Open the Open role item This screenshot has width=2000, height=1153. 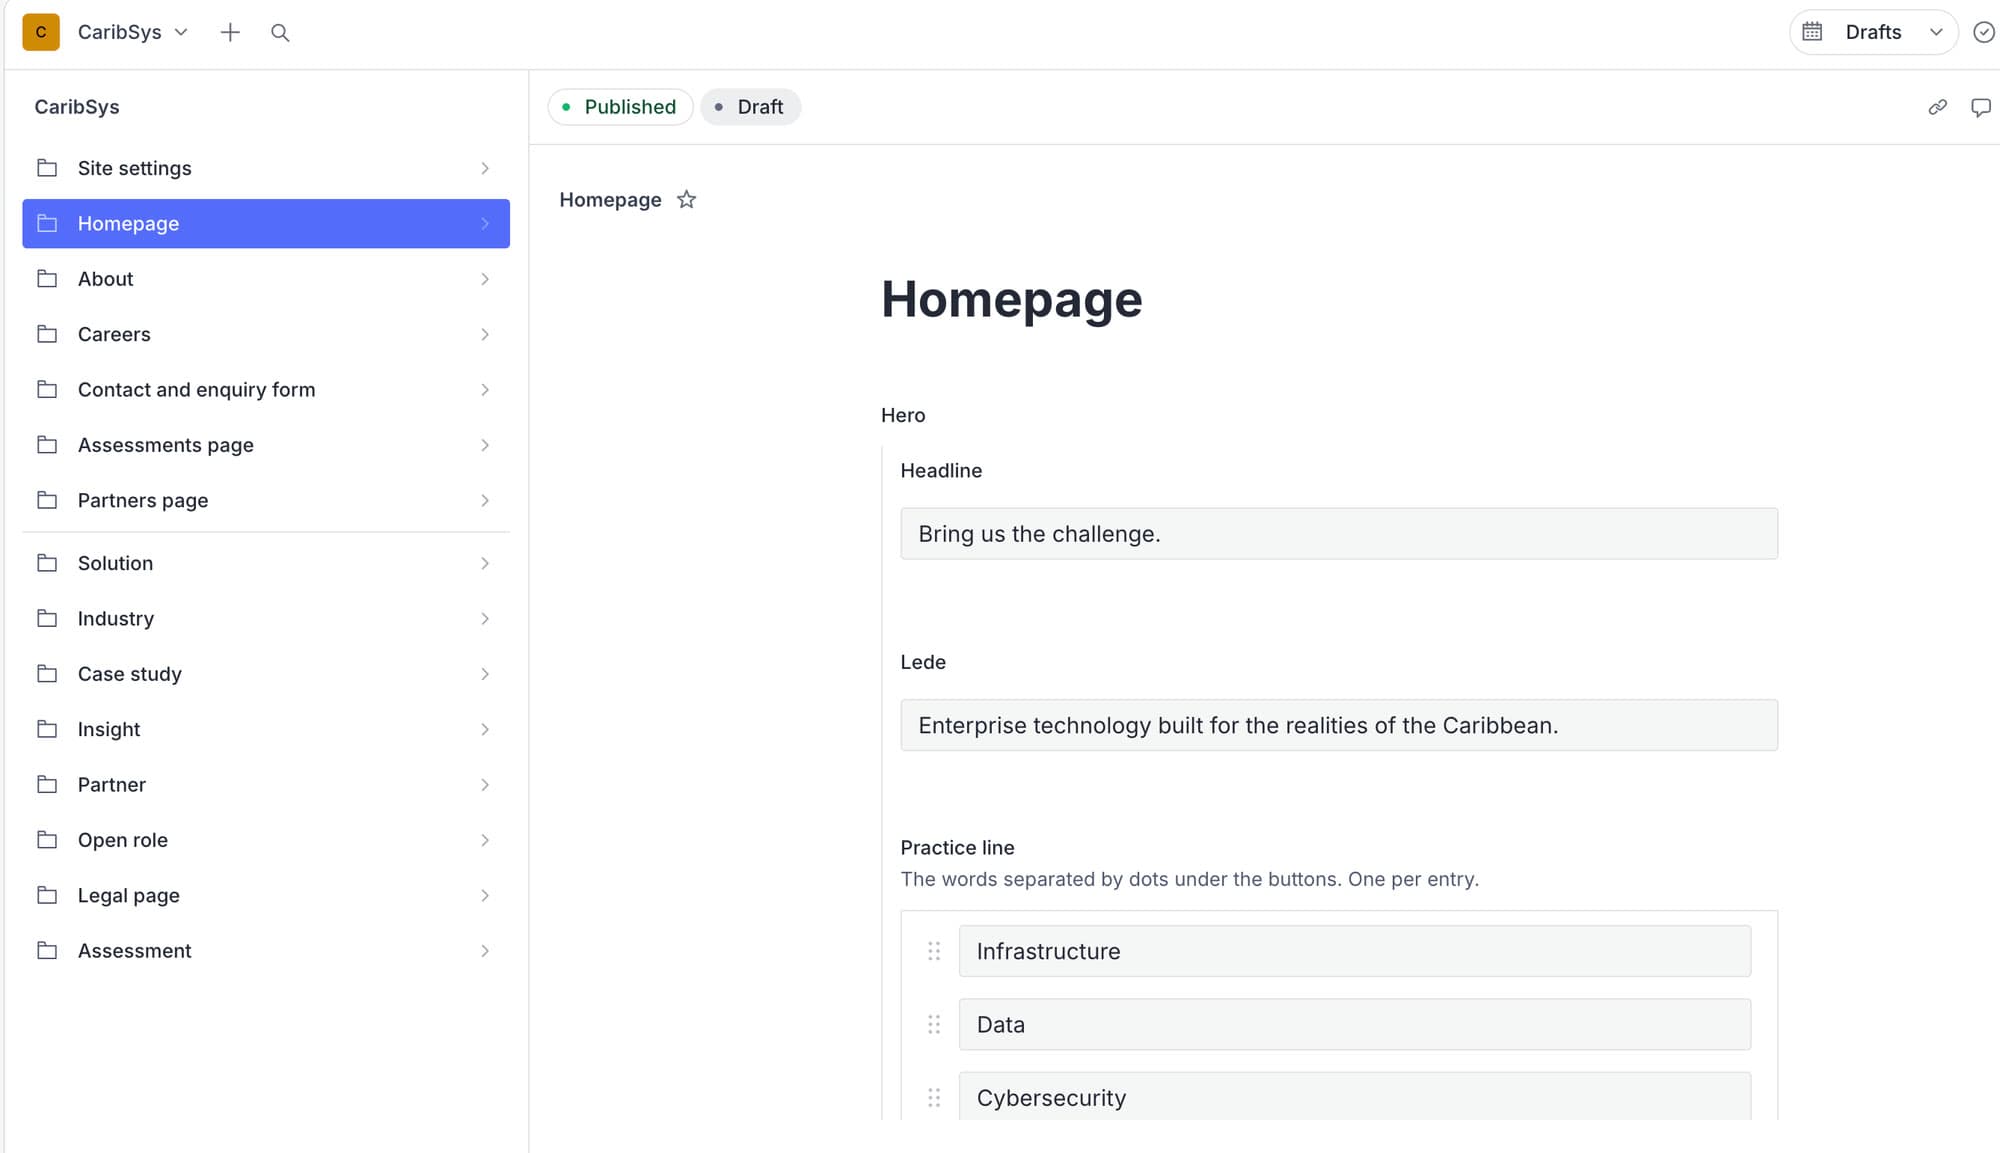(x=266, y=840)
